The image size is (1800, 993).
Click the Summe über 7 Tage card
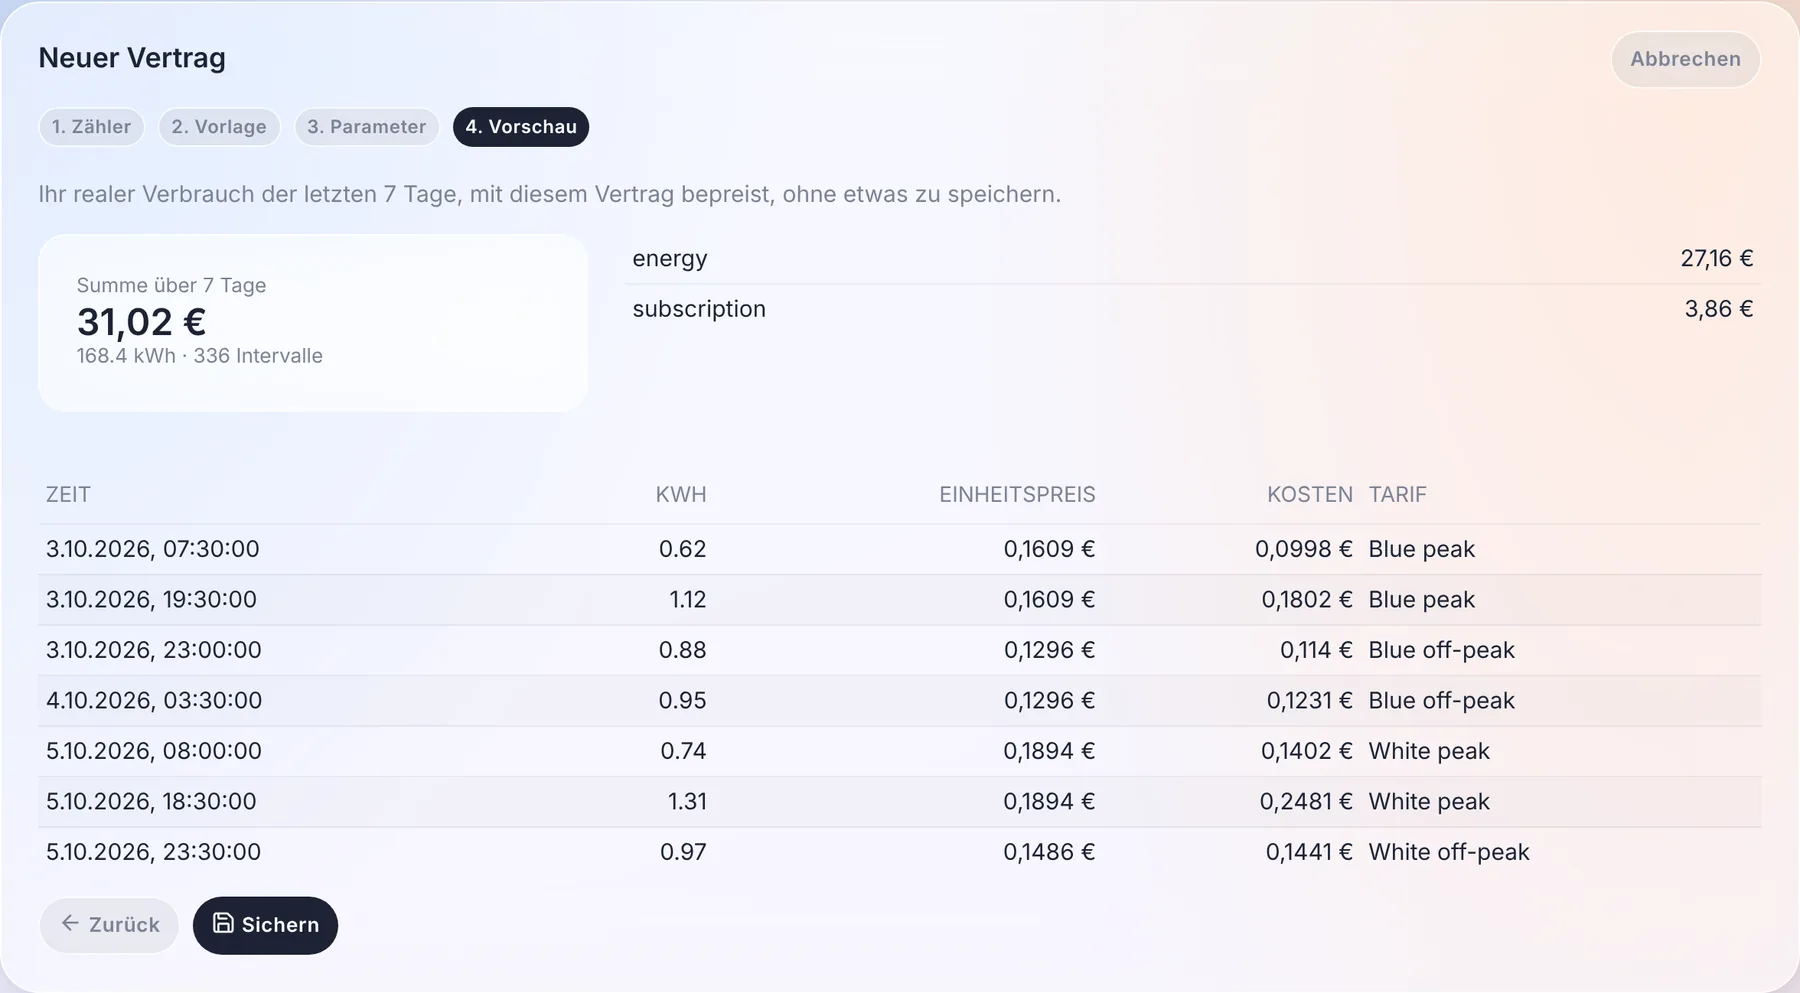click(x=313, y=323)
